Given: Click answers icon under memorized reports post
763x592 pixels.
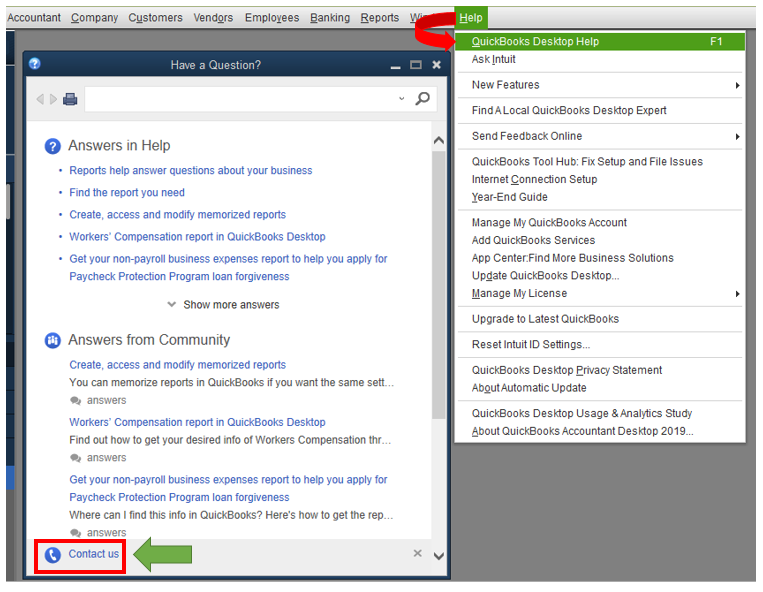Looking at the screenshot, I should point(75,401).
